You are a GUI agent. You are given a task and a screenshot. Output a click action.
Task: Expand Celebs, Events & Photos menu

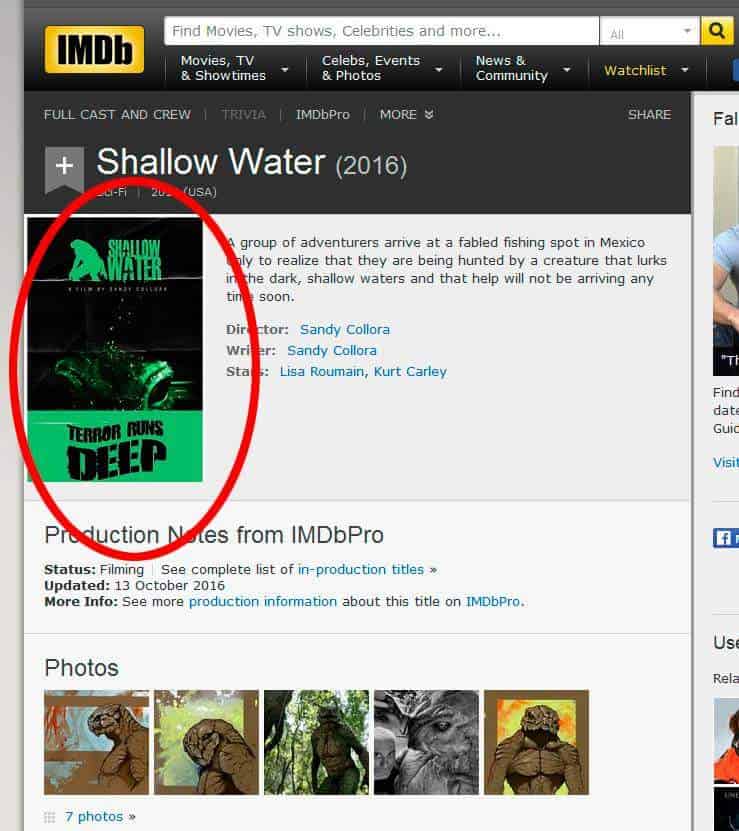[381, 68]
